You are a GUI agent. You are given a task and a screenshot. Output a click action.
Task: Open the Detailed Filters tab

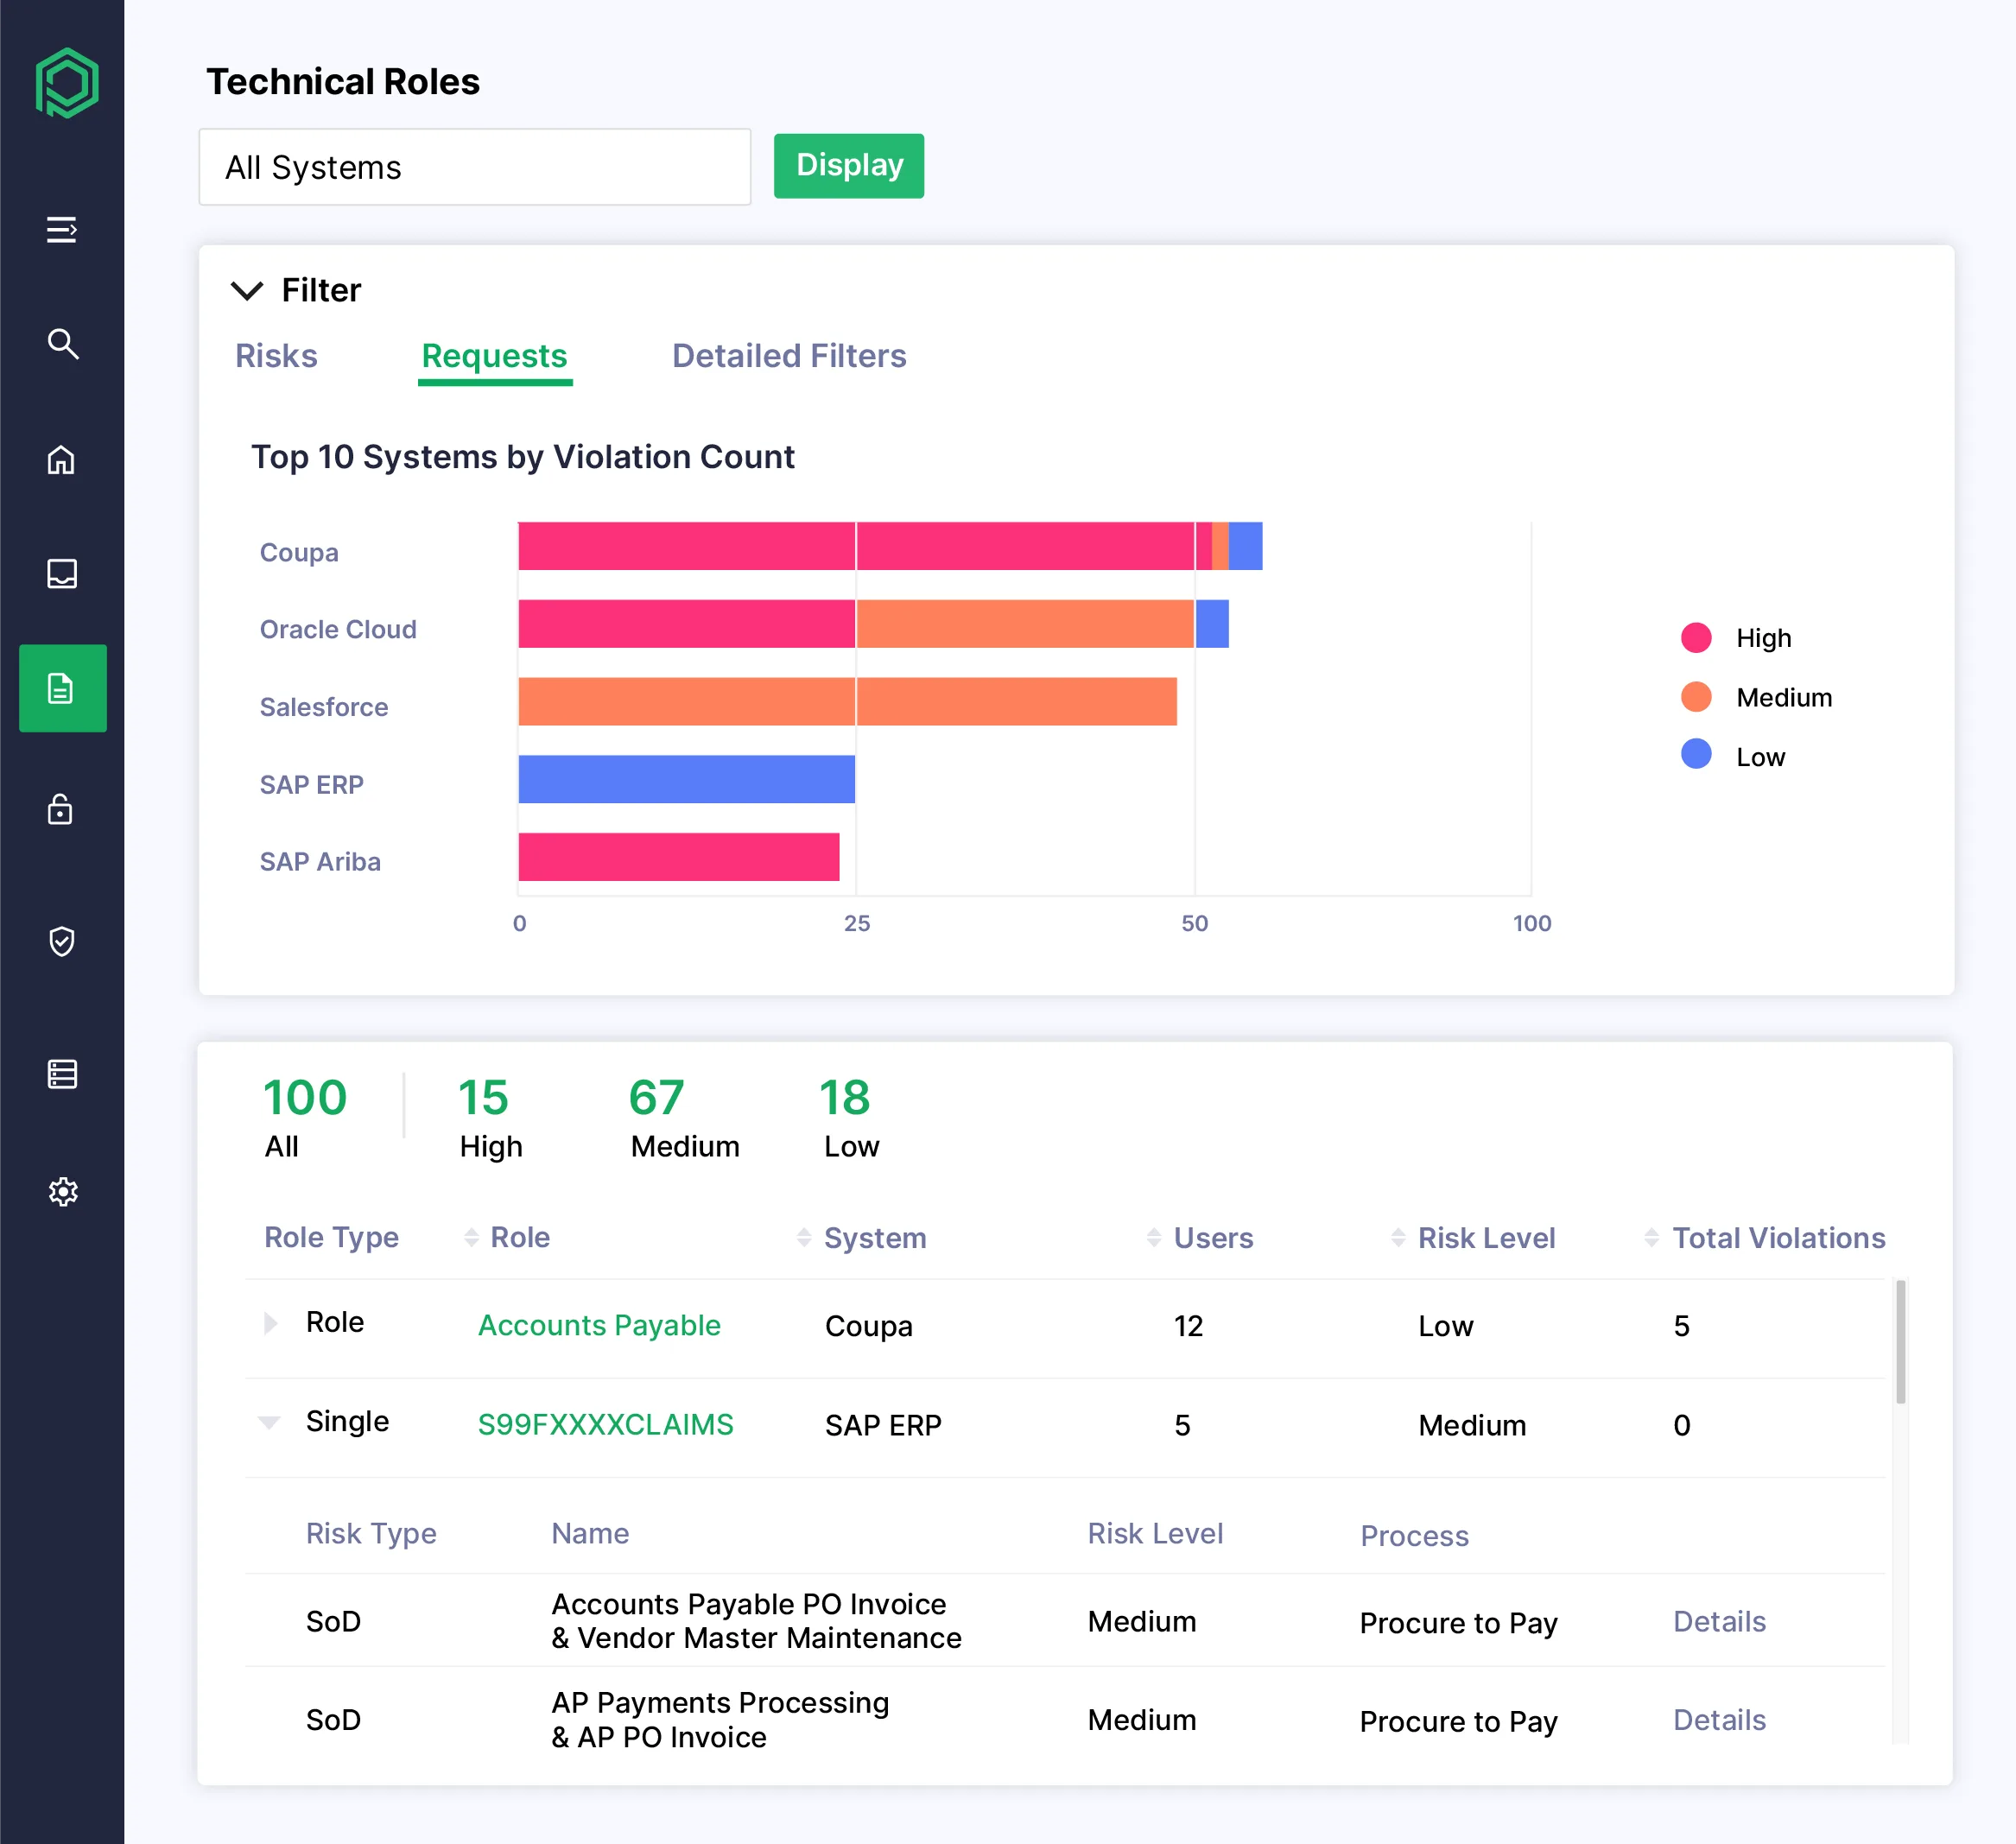(x=789, y=356)
